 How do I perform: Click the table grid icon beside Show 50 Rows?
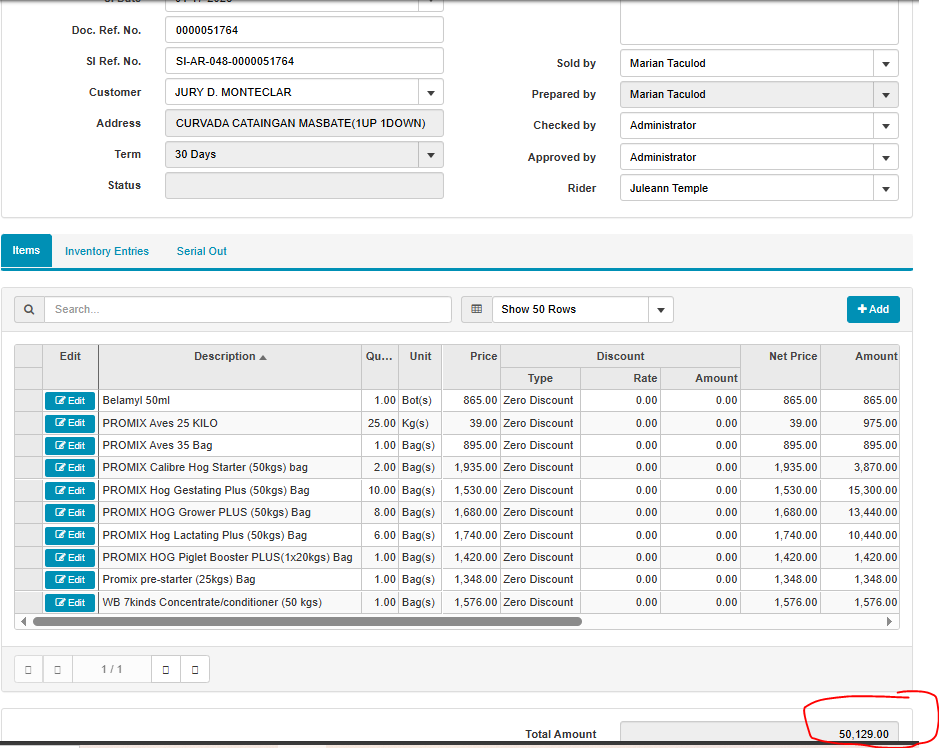(476, 310)
